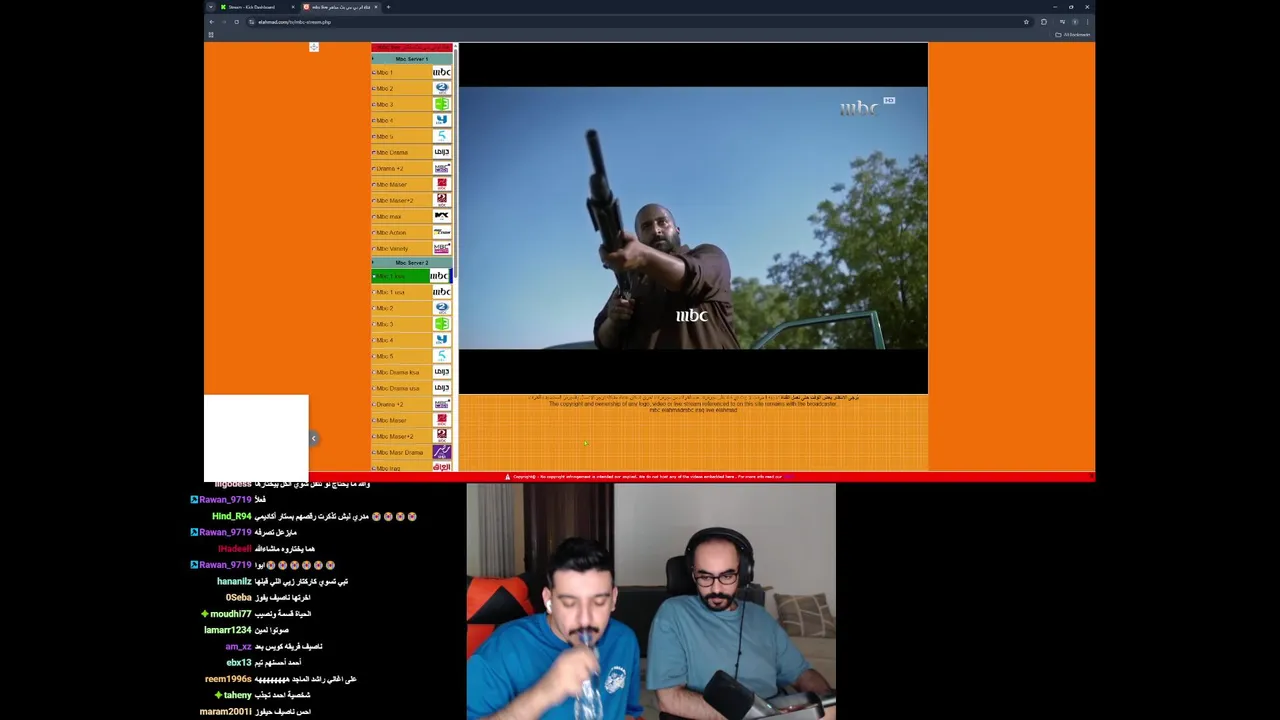This screenshot has height=720, width=1280.
Task: Click the Mbc 1 logo under Mbc Server 1
Action: (x=441, y=72)
